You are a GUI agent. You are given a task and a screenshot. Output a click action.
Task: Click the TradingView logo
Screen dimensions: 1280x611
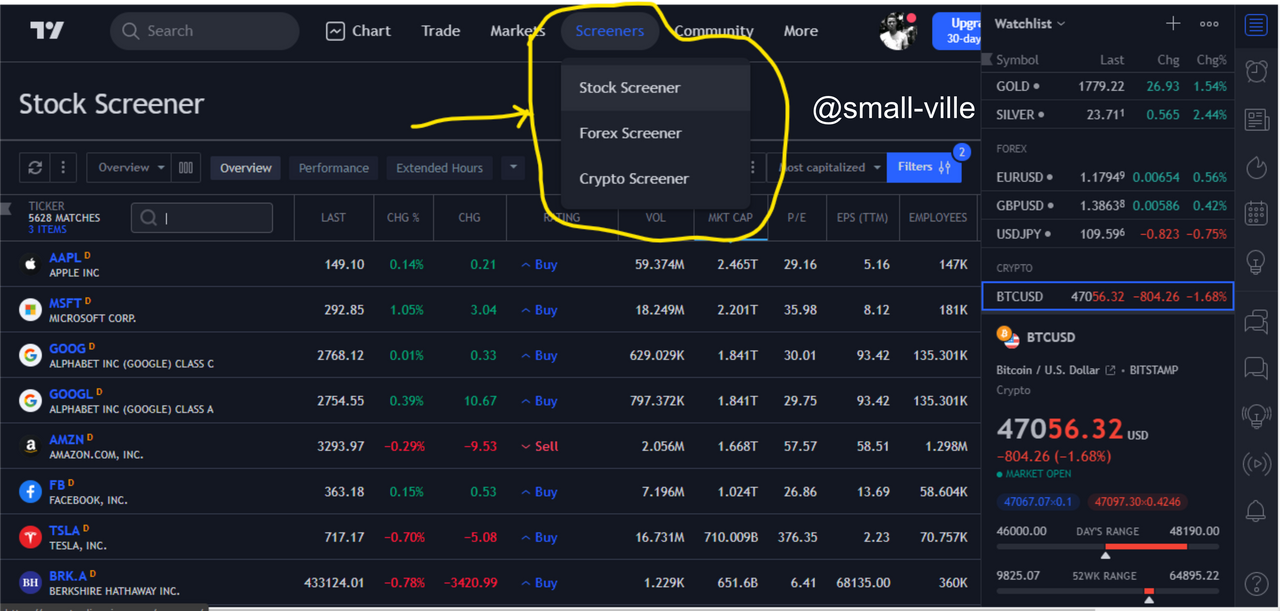(x=47, y=31)
